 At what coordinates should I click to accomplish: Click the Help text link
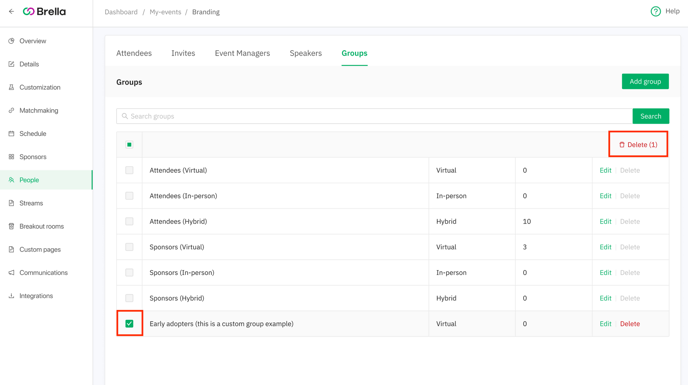[672, 11]
